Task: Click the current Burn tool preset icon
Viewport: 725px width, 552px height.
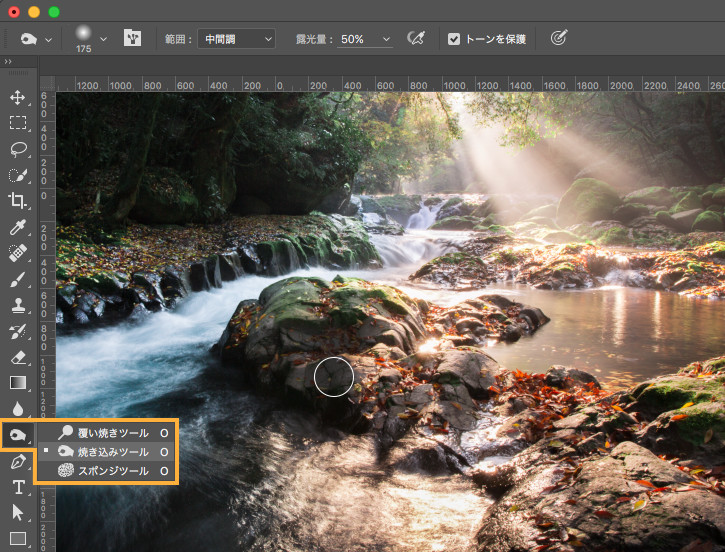Action: (29, 39)
